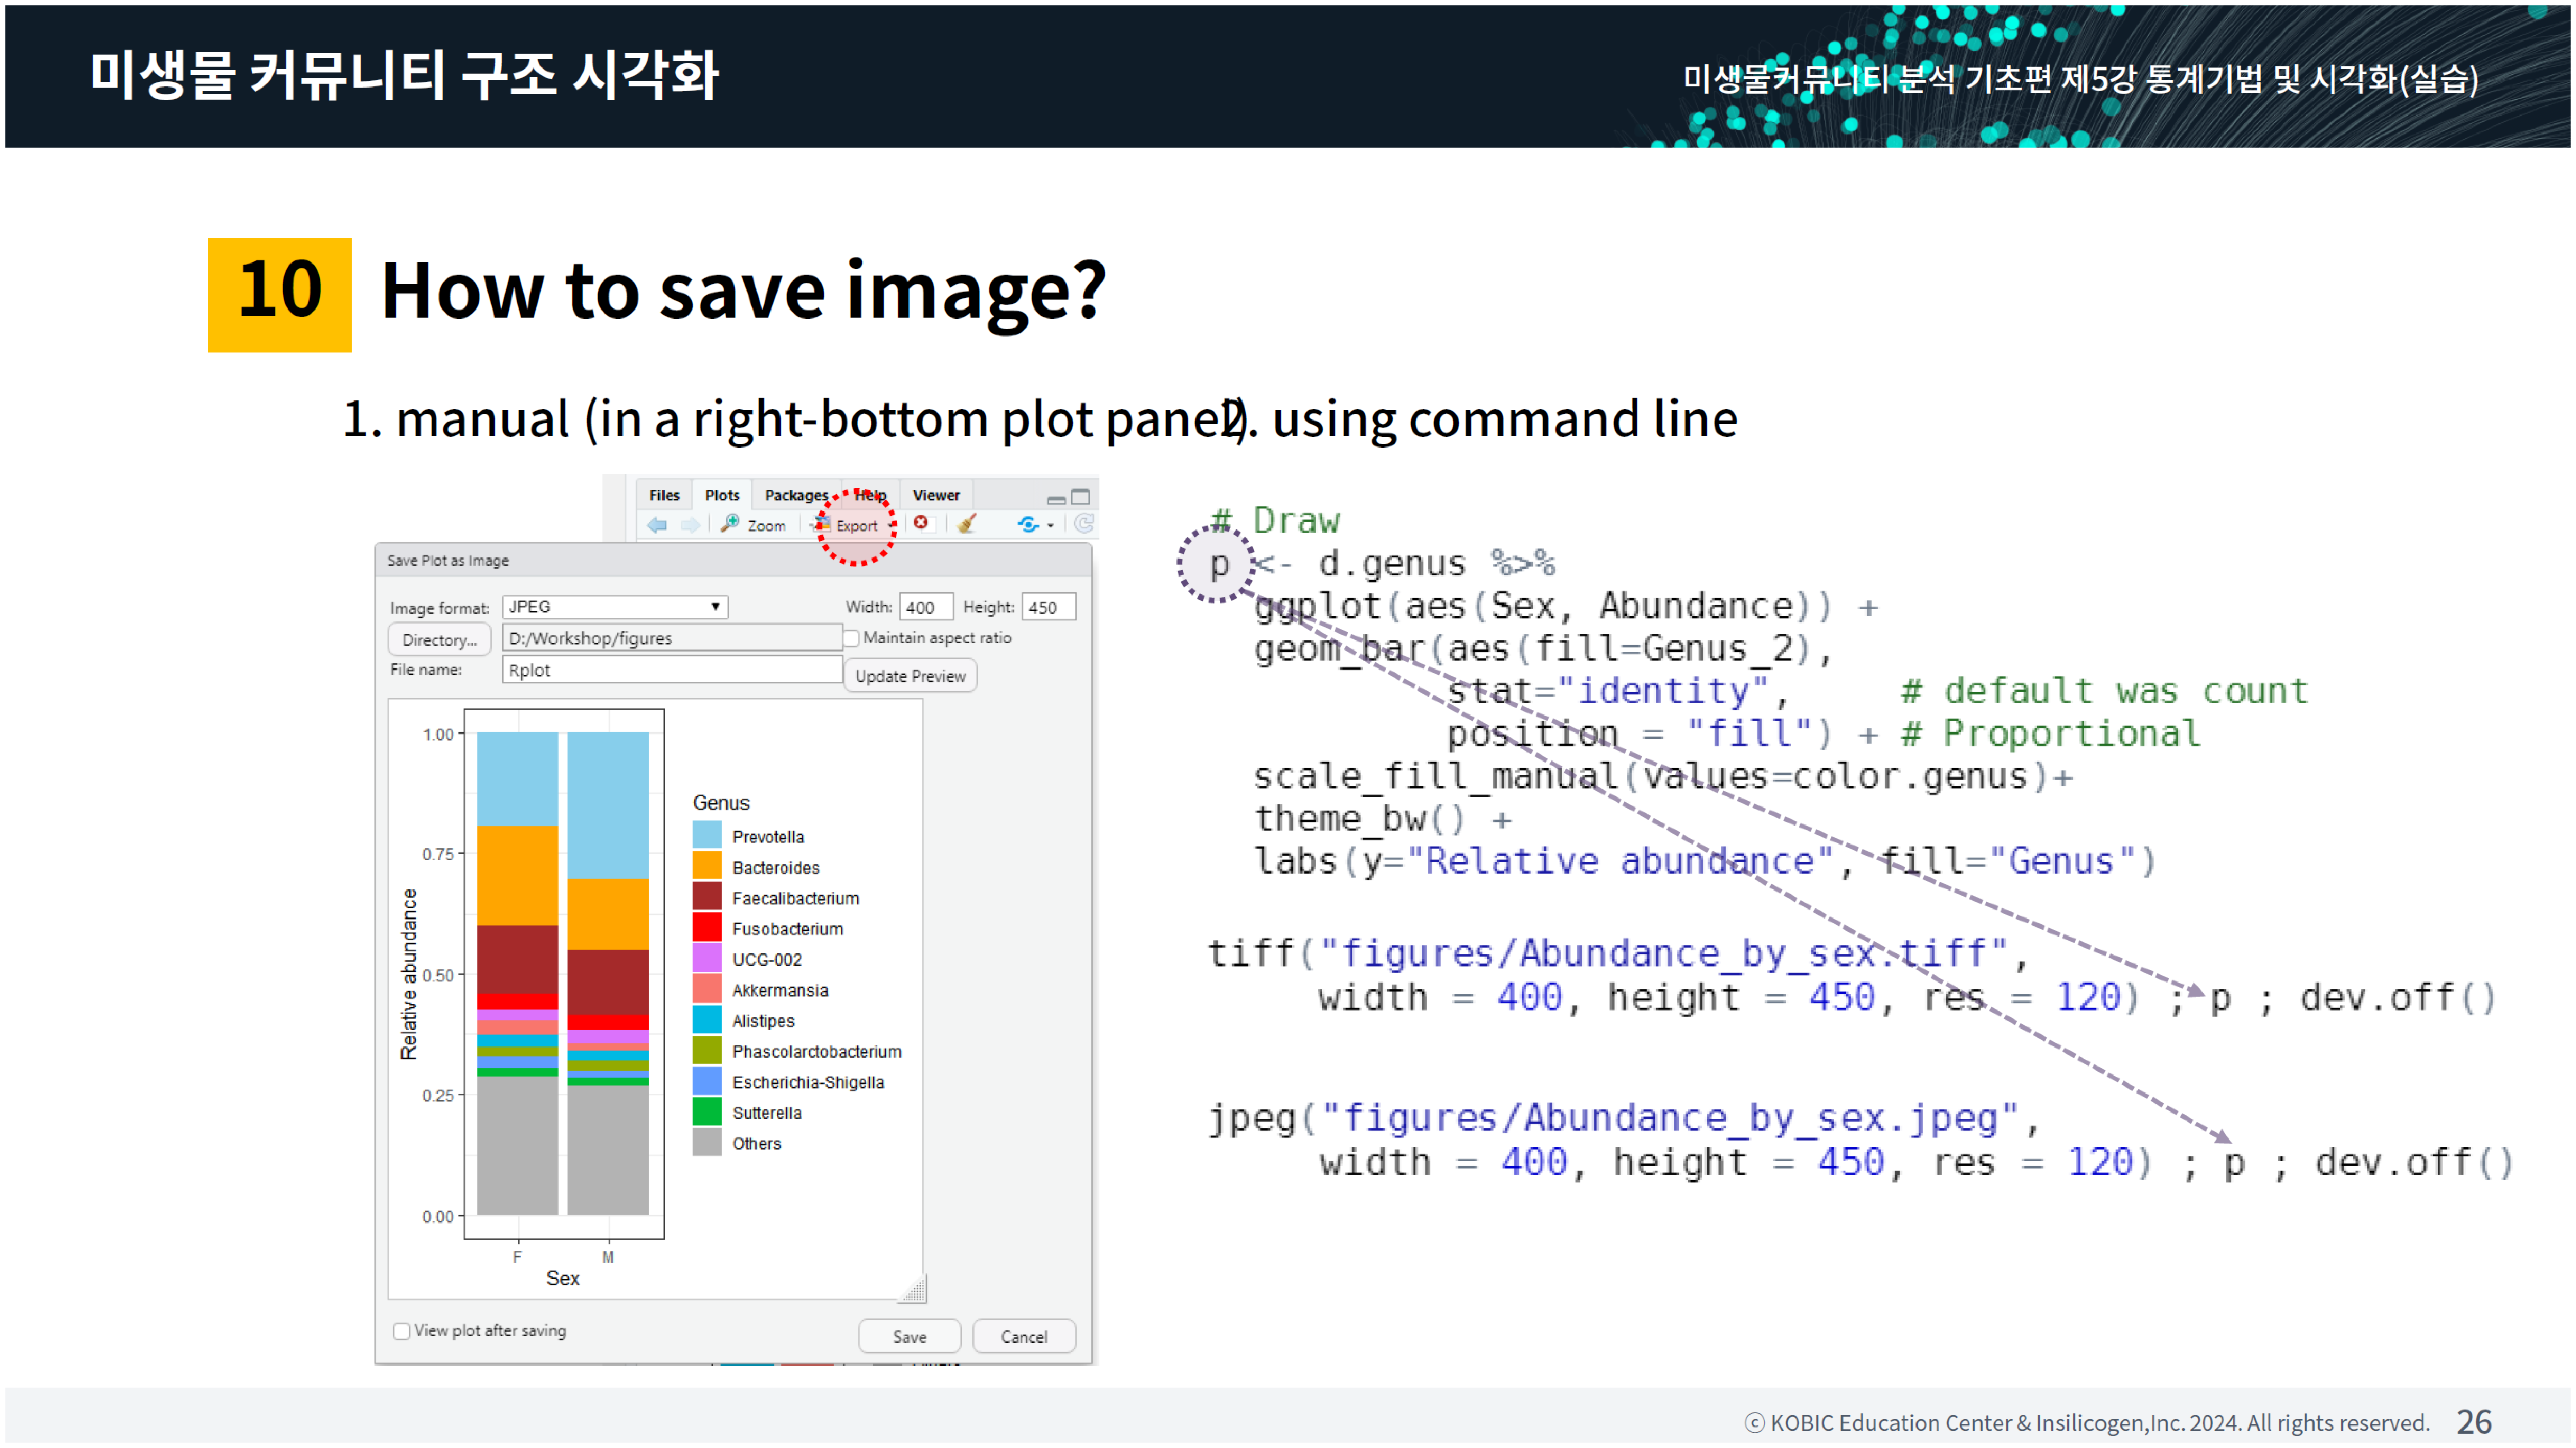Click the Directory... button
Image resolution: width=2576 pixels, height=1448 pixels.
point(439,640)
